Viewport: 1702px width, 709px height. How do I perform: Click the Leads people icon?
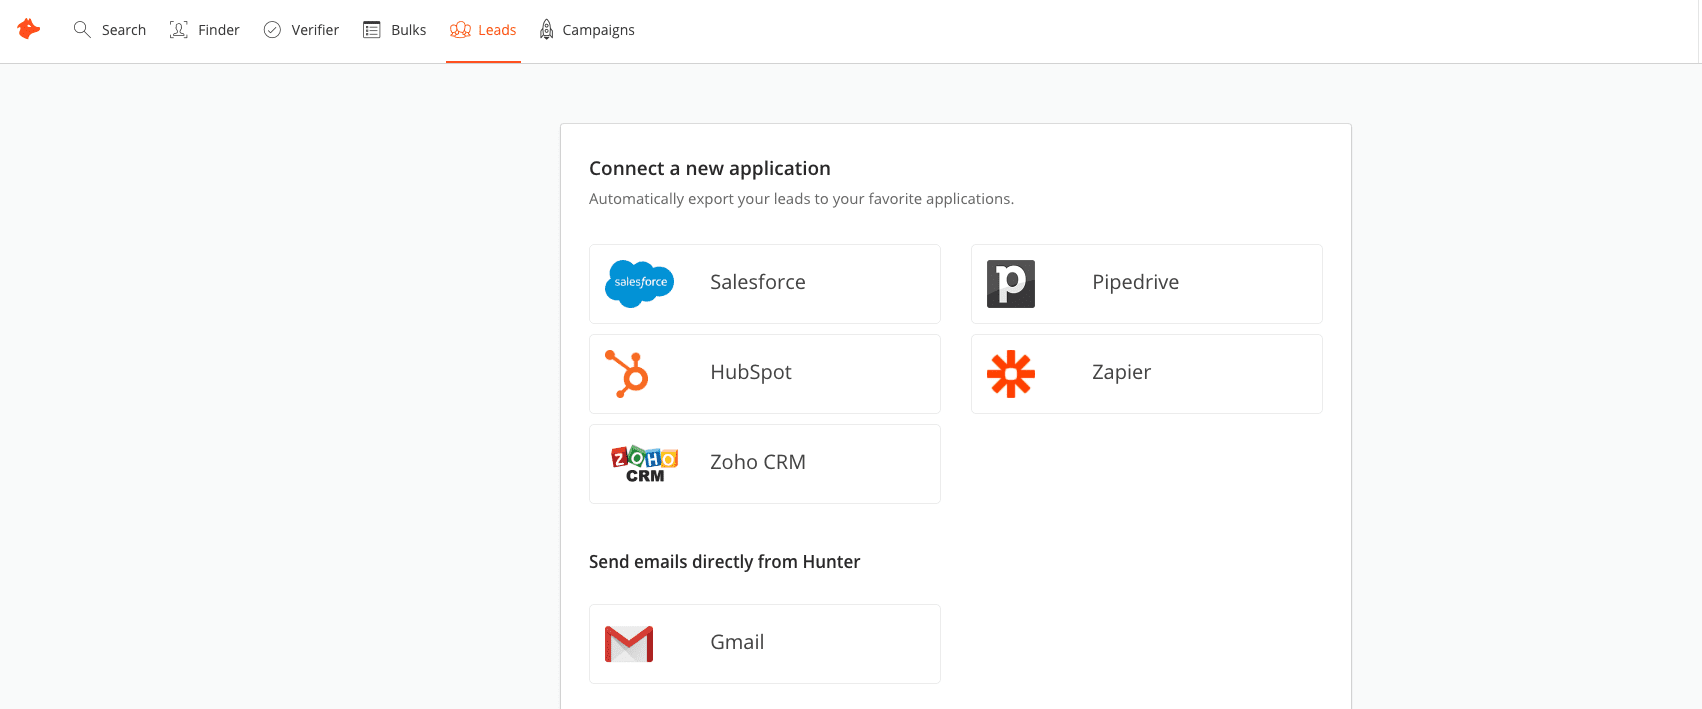coord(460,30)
